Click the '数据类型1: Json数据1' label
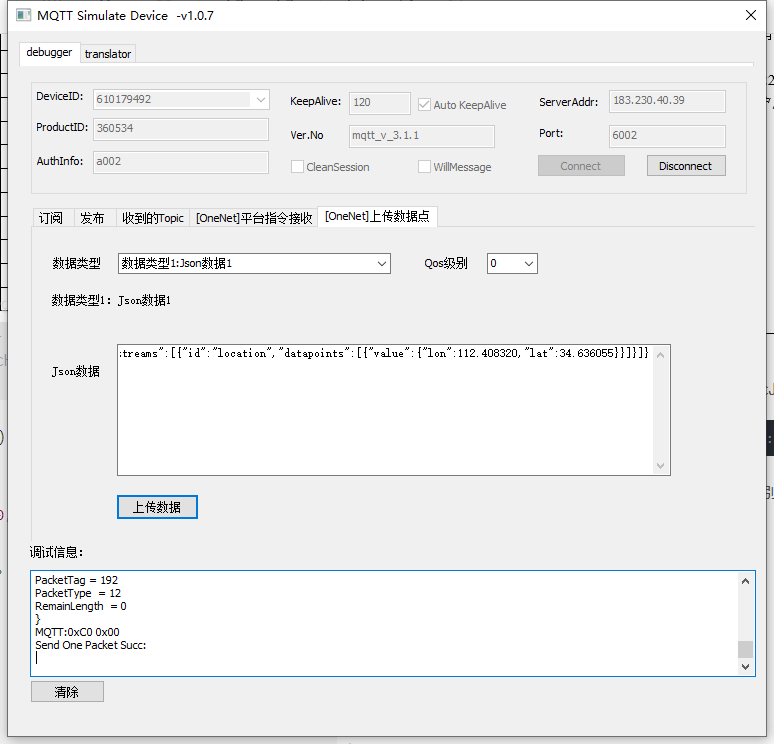Image resolution: width=774 pixels, height=744 pixels. tap(111, 300)
